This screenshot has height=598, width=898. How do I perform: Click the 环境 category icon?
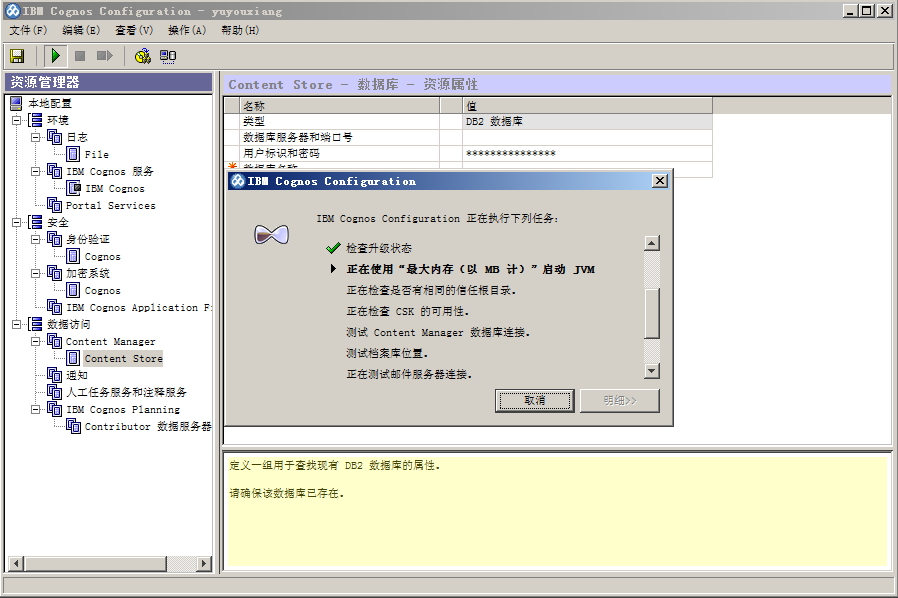36,120
